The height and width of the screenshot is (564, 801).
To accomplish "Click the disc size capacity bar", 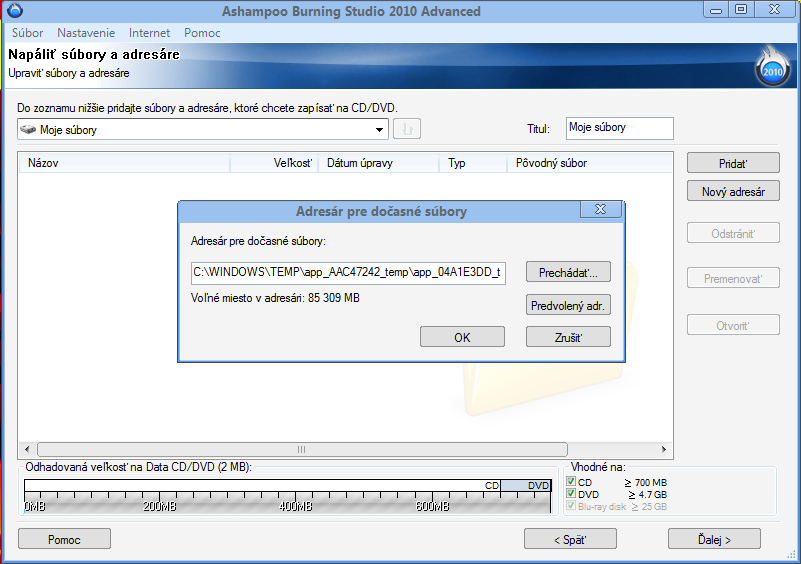I will pyautogui.click(x=288, y=496).
